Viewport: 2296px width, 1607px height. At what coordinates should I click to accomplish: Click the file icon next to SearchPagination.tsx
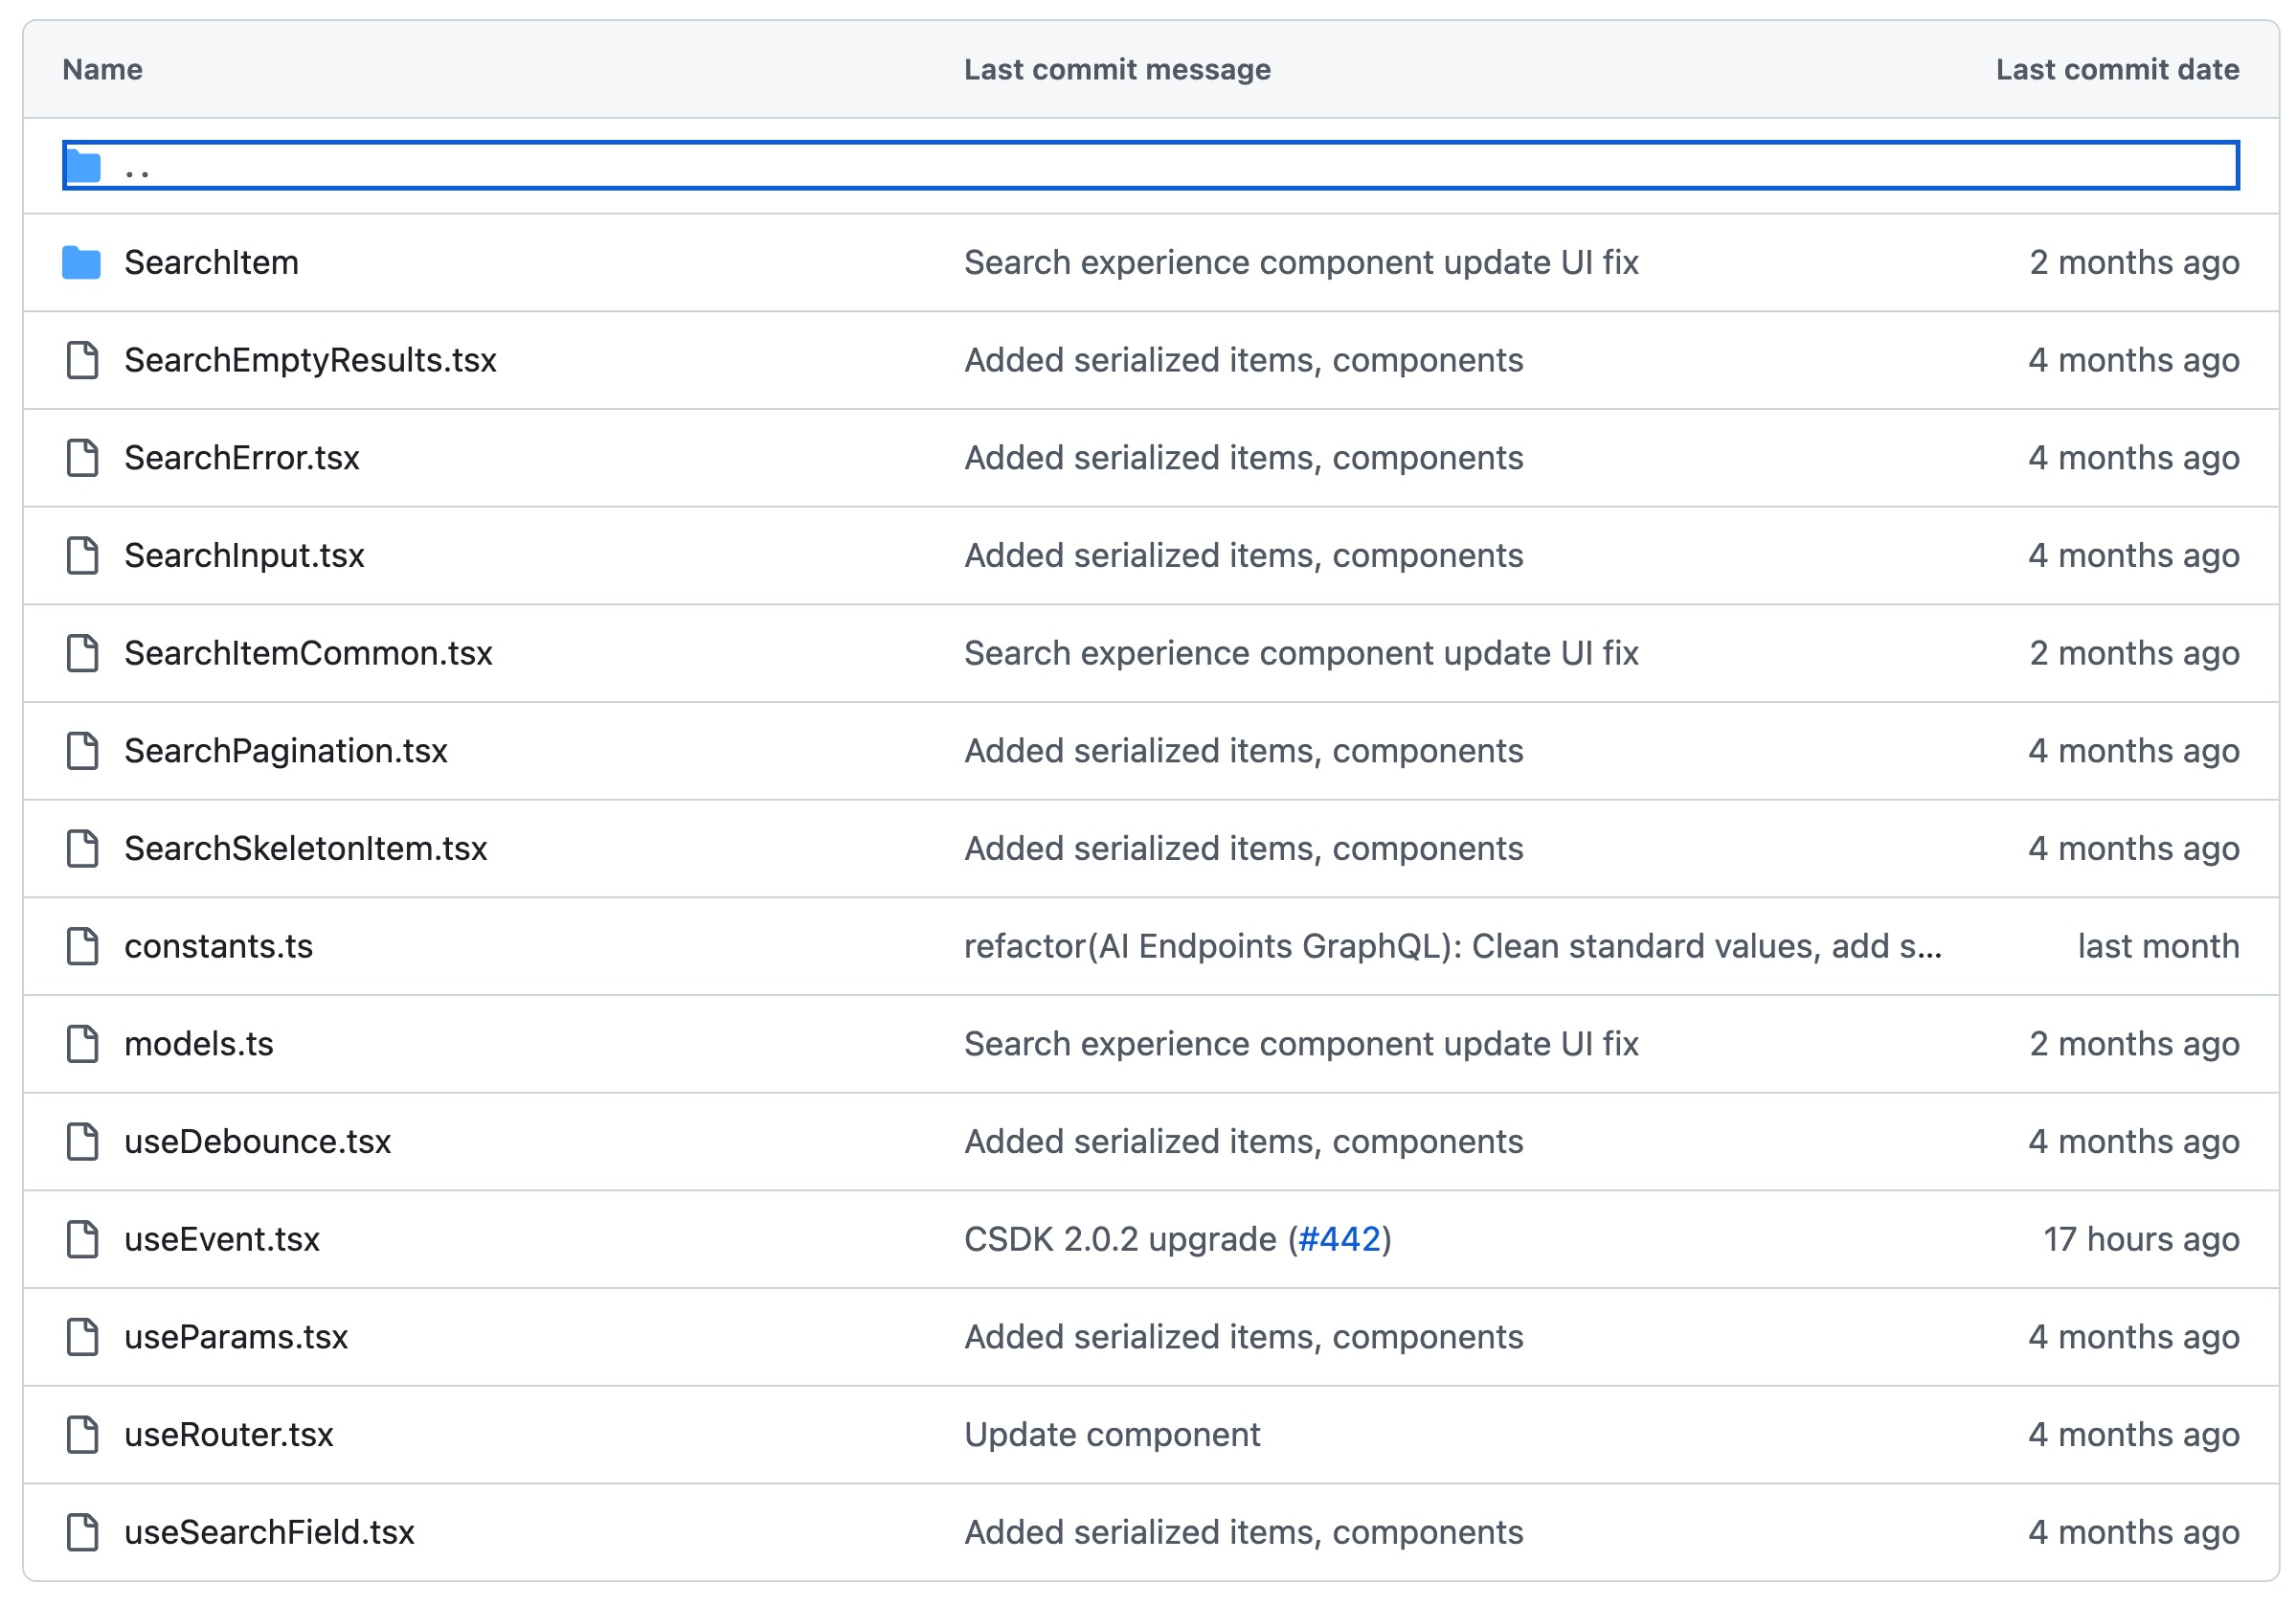click(83, 751)
